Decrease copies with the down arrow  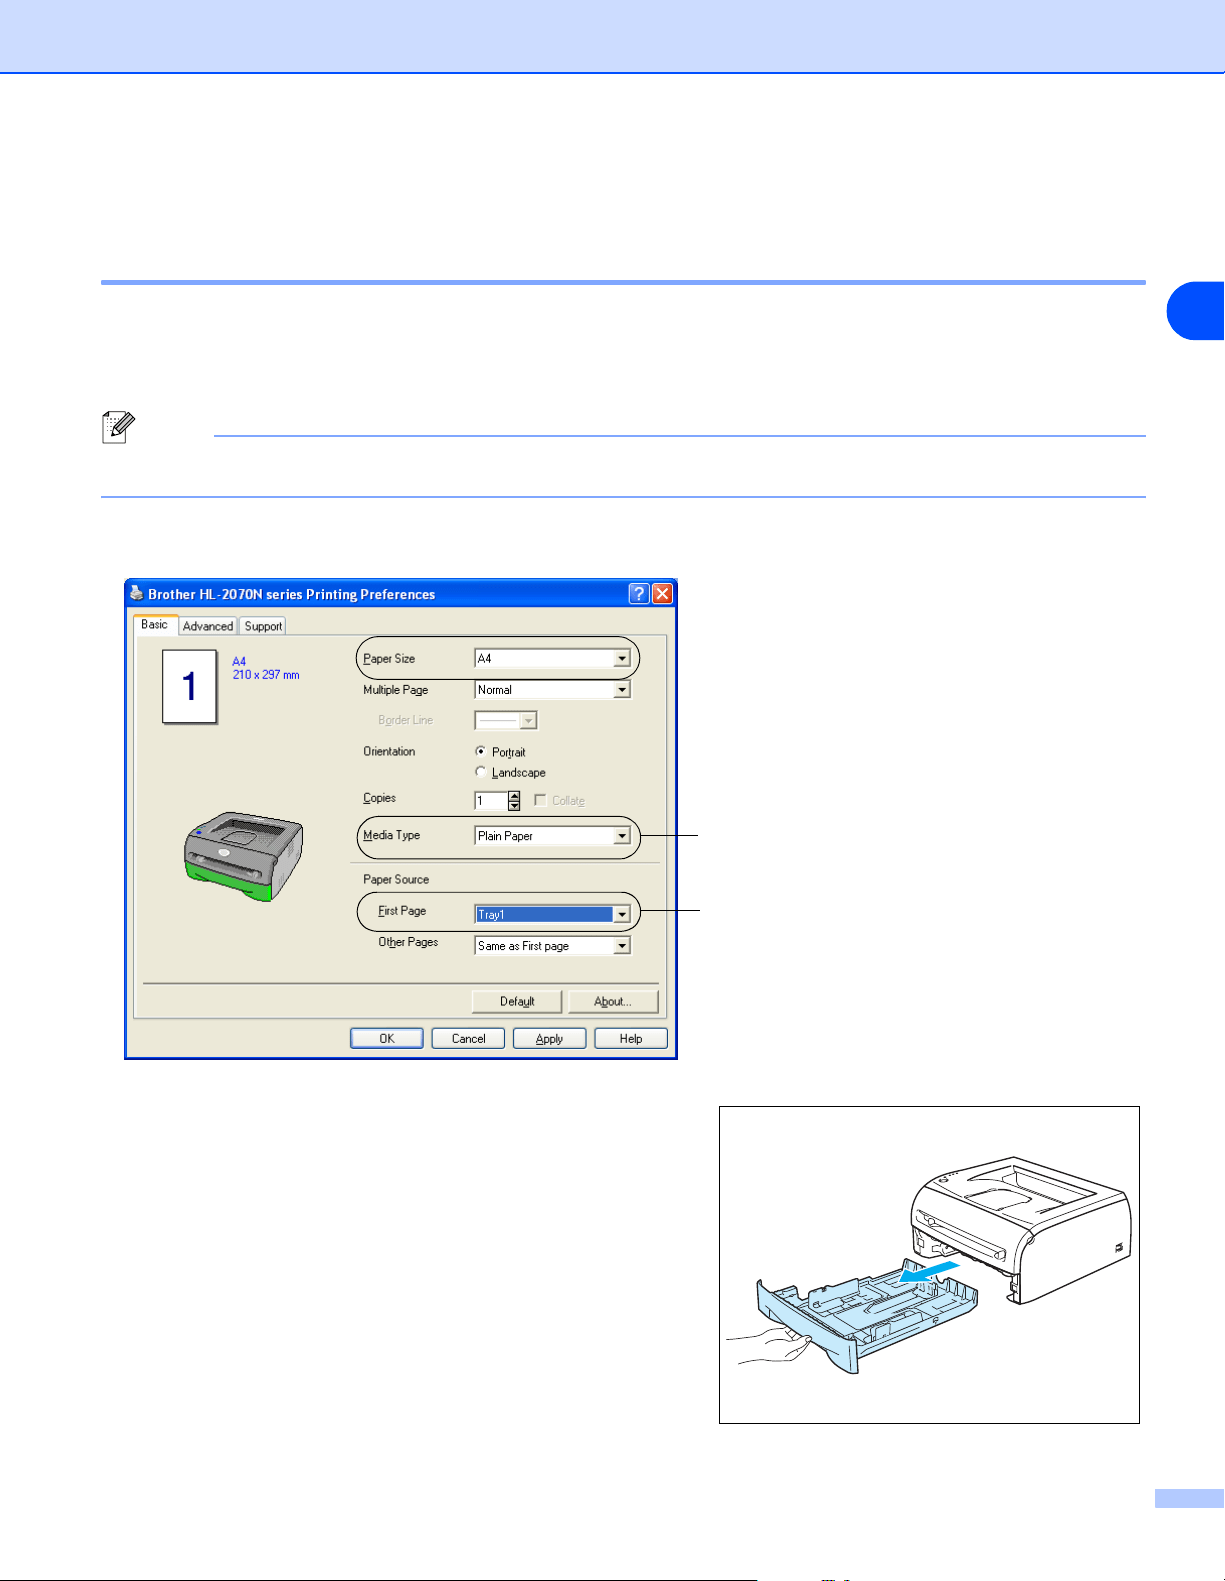514,805
